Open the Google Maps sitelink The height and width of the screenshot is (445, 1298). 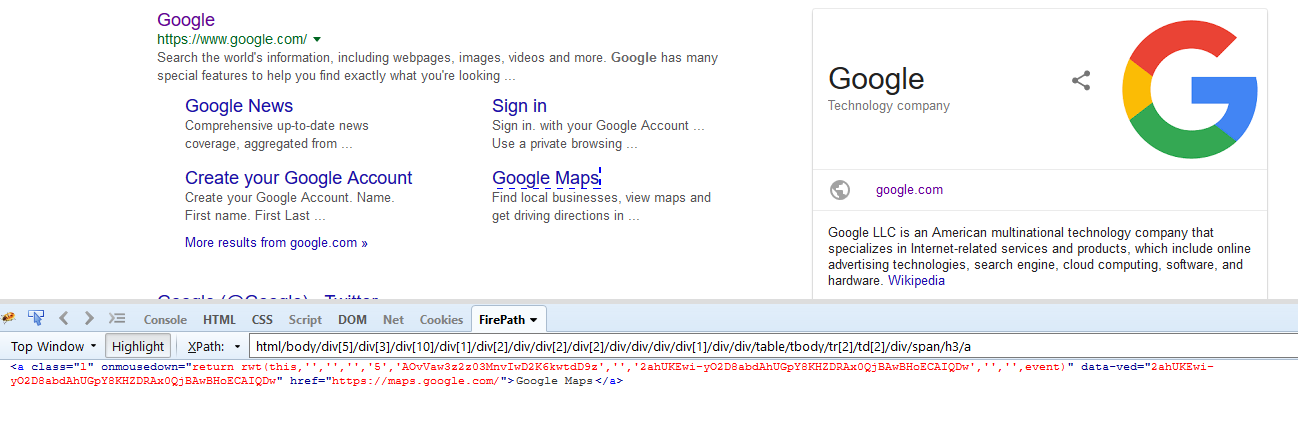(x=545, y=178)
